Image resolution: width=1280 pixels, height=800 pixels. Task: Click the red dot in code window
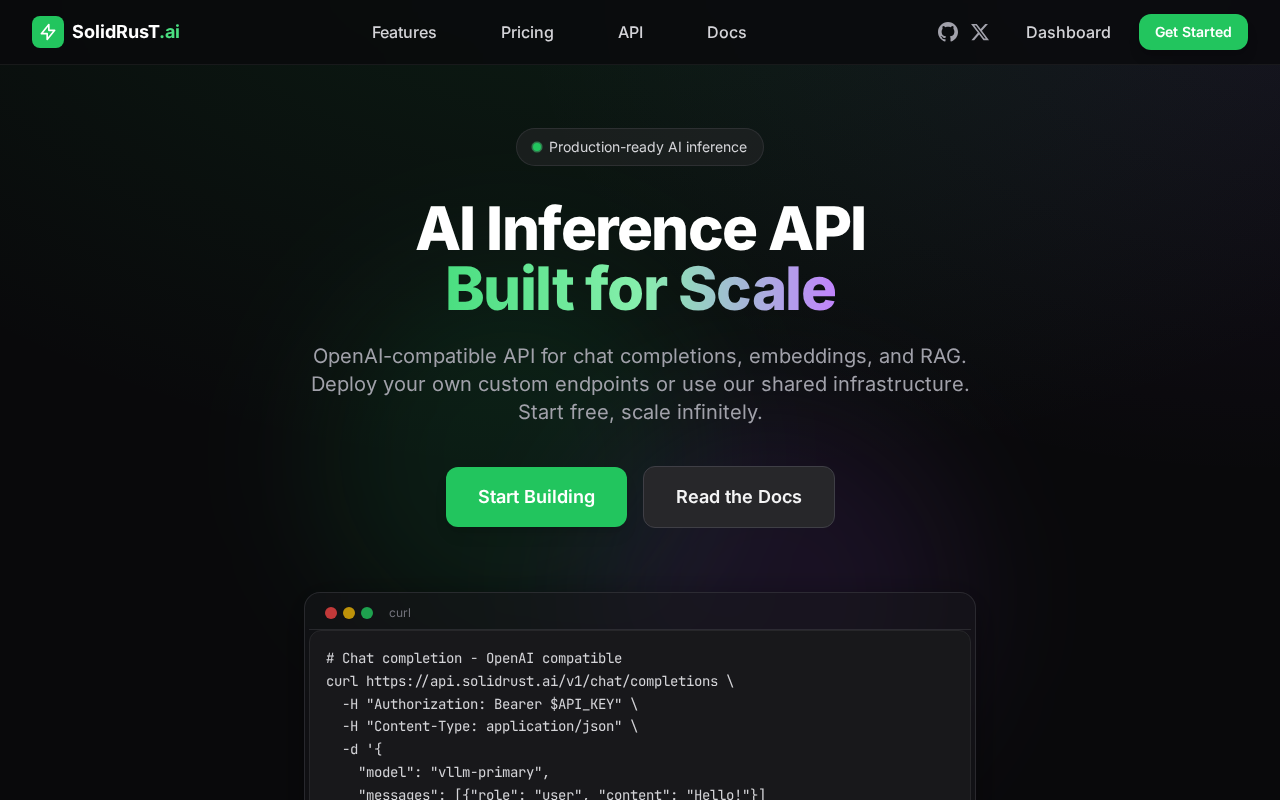tap(331, 613)
